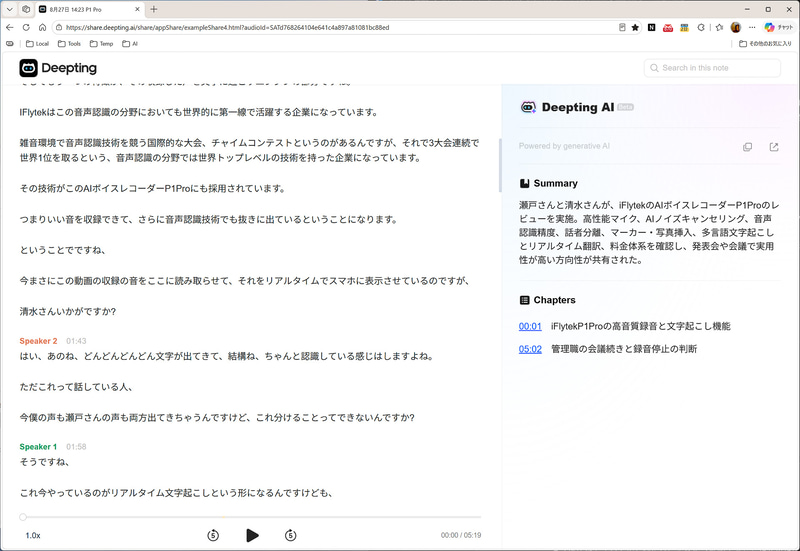Jump to chapter at 00:01
Viewport: 800px width, 551px height.
click(530, 326)
